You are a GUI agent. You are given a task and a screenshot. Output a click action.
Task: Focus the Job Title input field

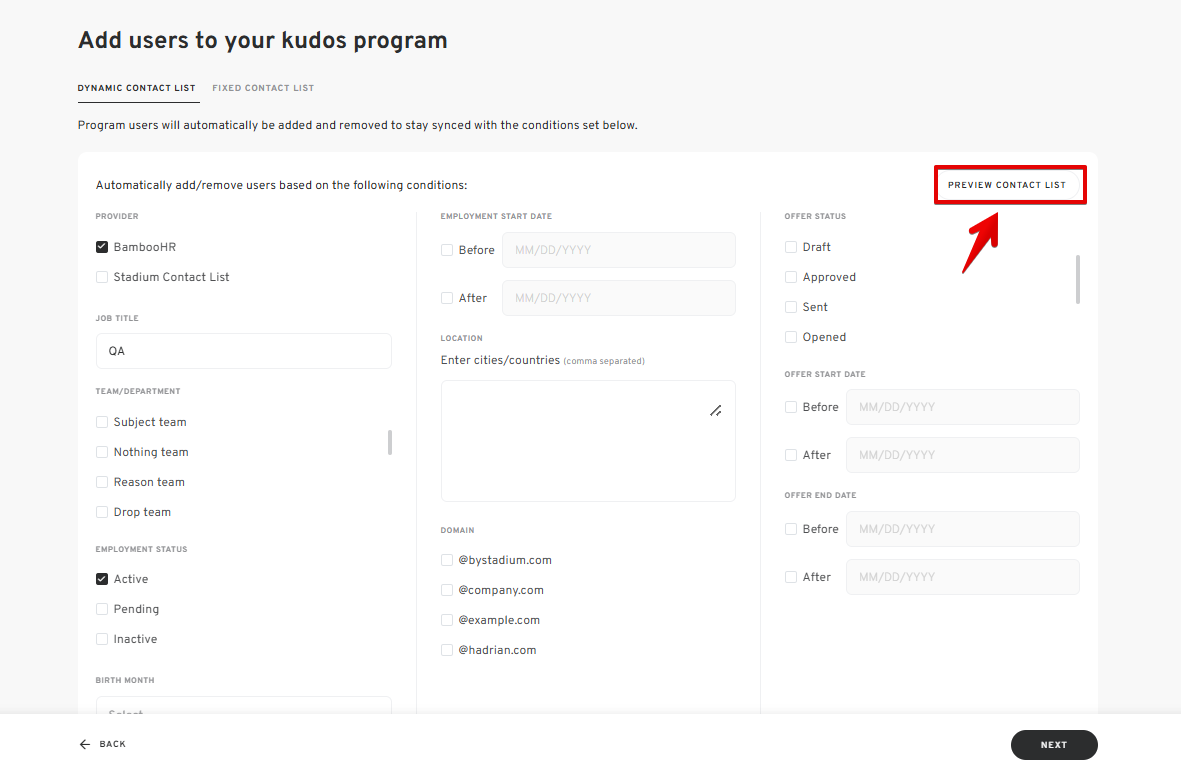pyautogui.click(x=243, y=351)
